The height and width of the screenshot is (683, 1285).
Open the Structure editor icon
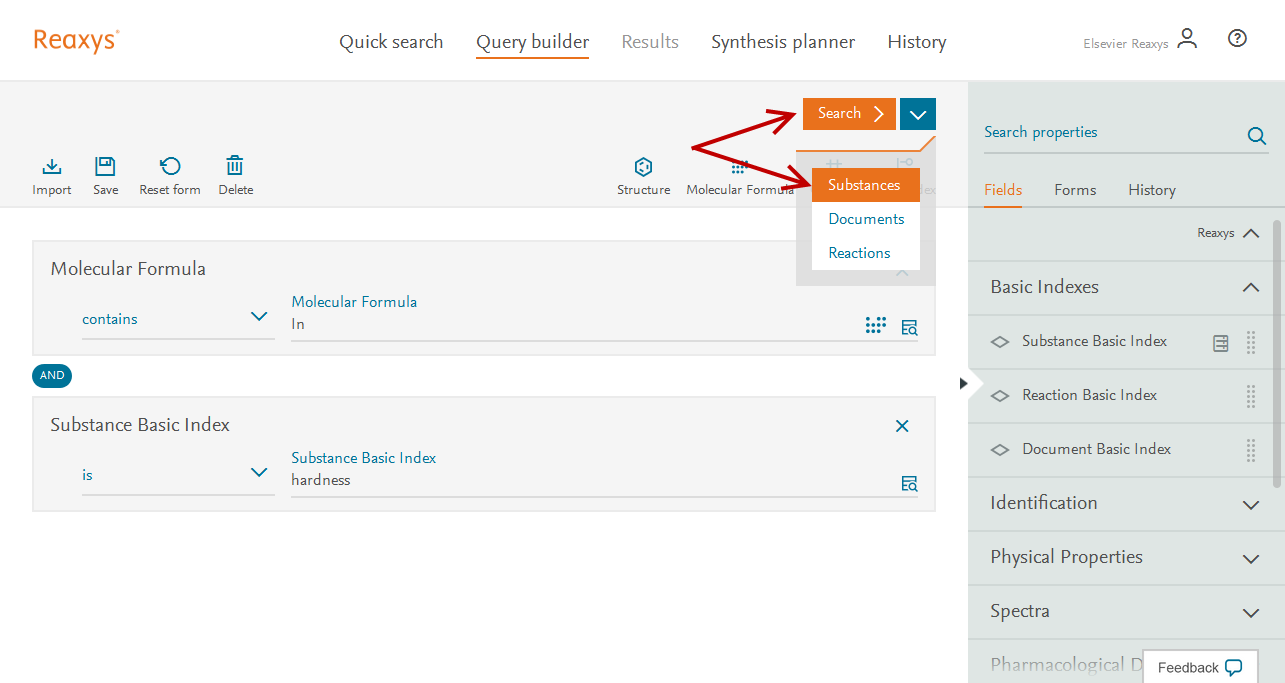click(x=643, y=167)
